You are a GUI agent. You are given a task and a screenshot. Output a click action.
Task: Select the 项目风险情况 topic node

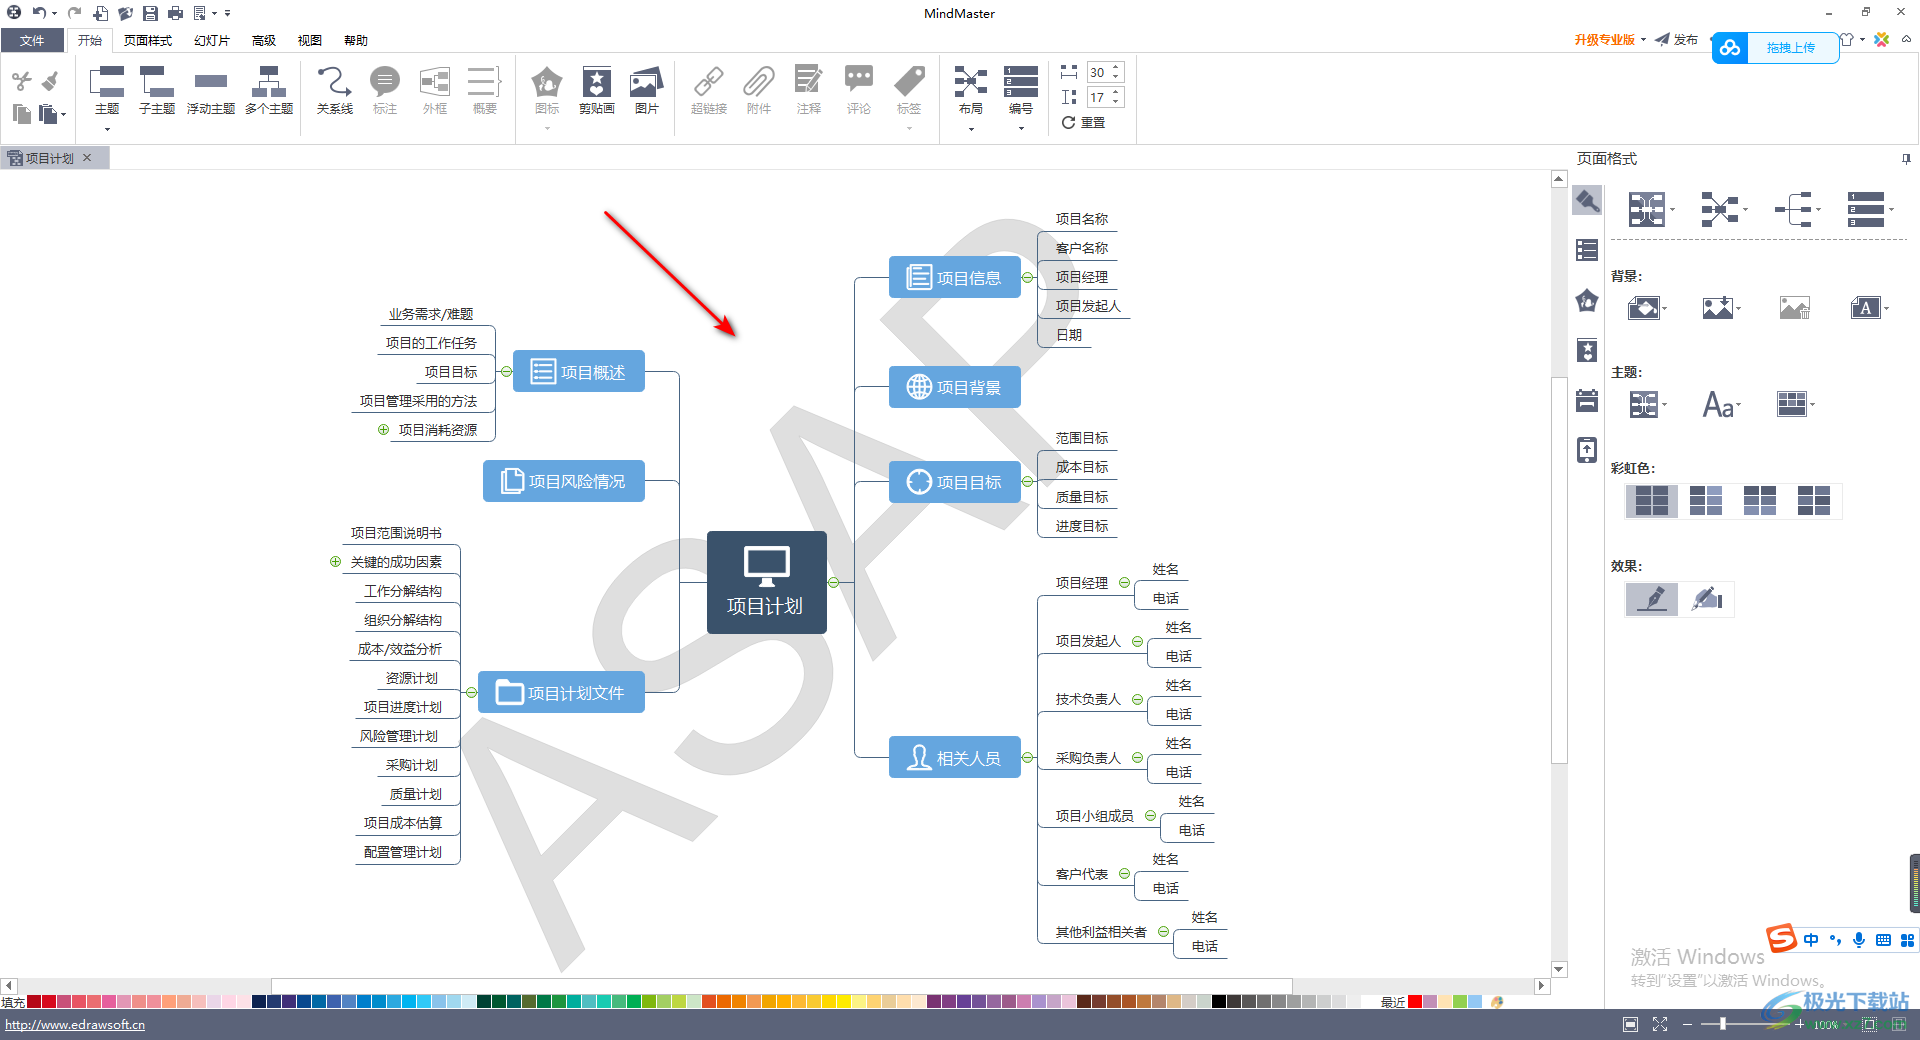tap(564, 481)
